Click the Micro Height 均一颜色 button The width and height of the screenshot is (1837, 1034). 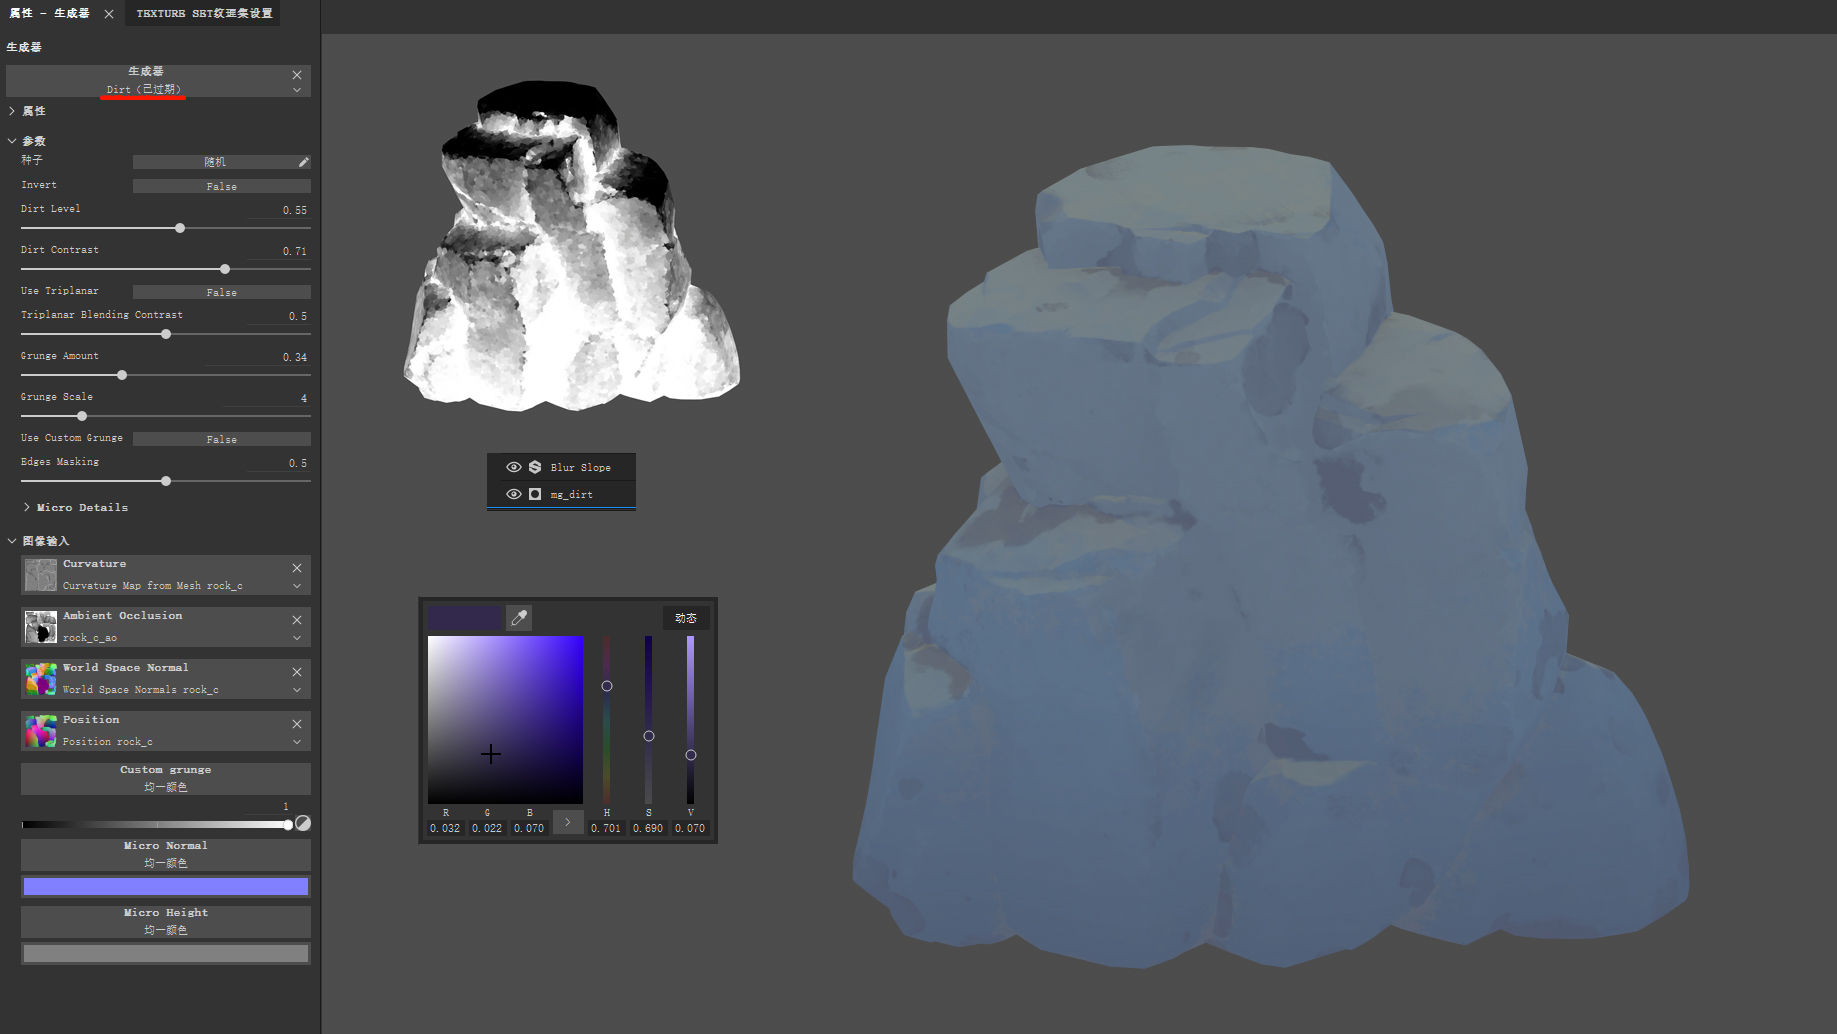[166, 922]
